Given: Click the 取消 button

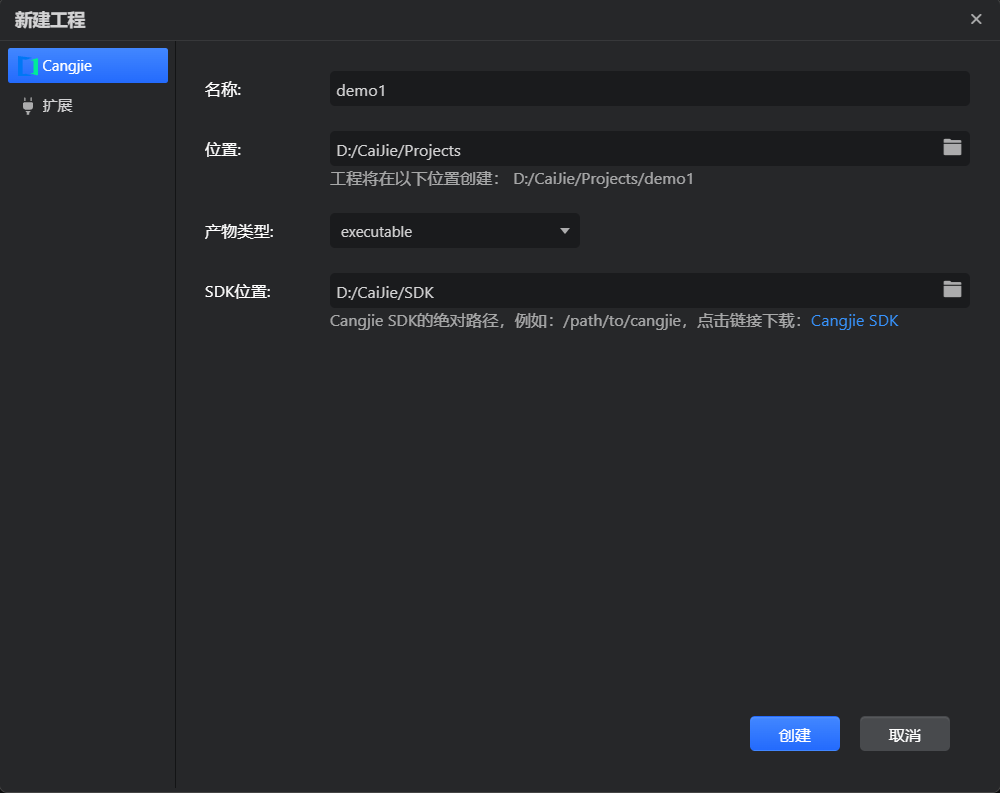Looking at the screenshot, I should [904, 734].
